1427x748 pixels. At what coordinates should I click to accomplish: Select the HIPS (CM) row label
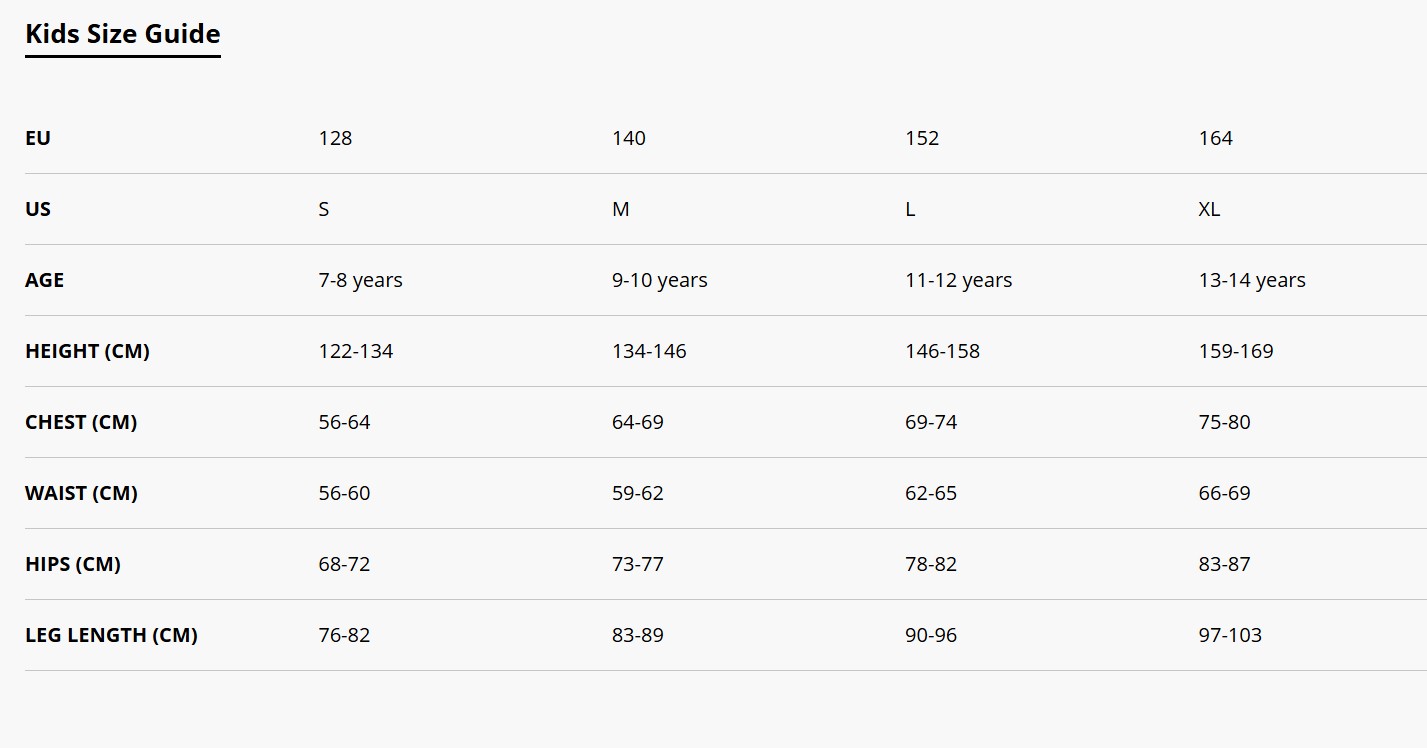pyautogui.click(x=73, y=564)
